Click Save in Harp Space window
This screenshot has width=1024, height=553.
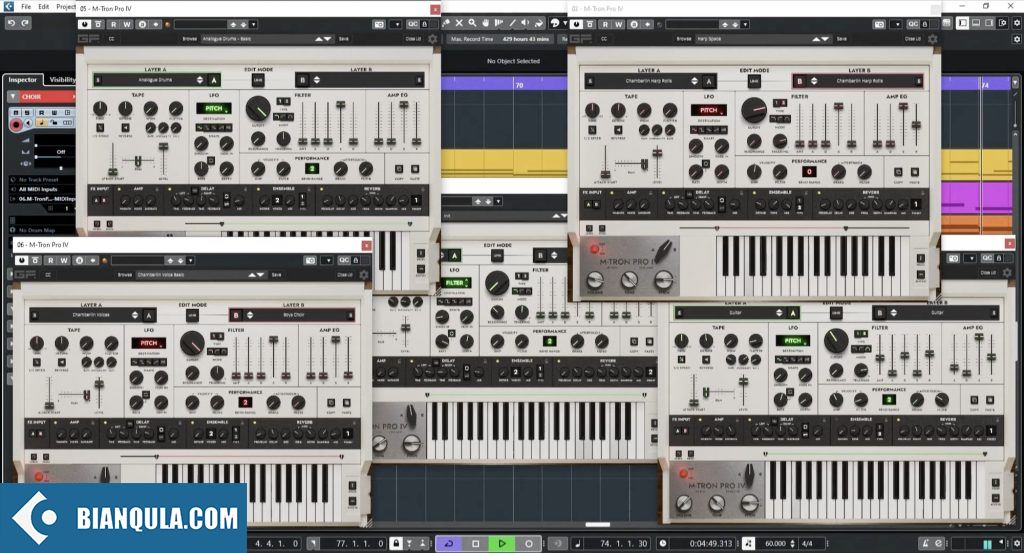842,39
